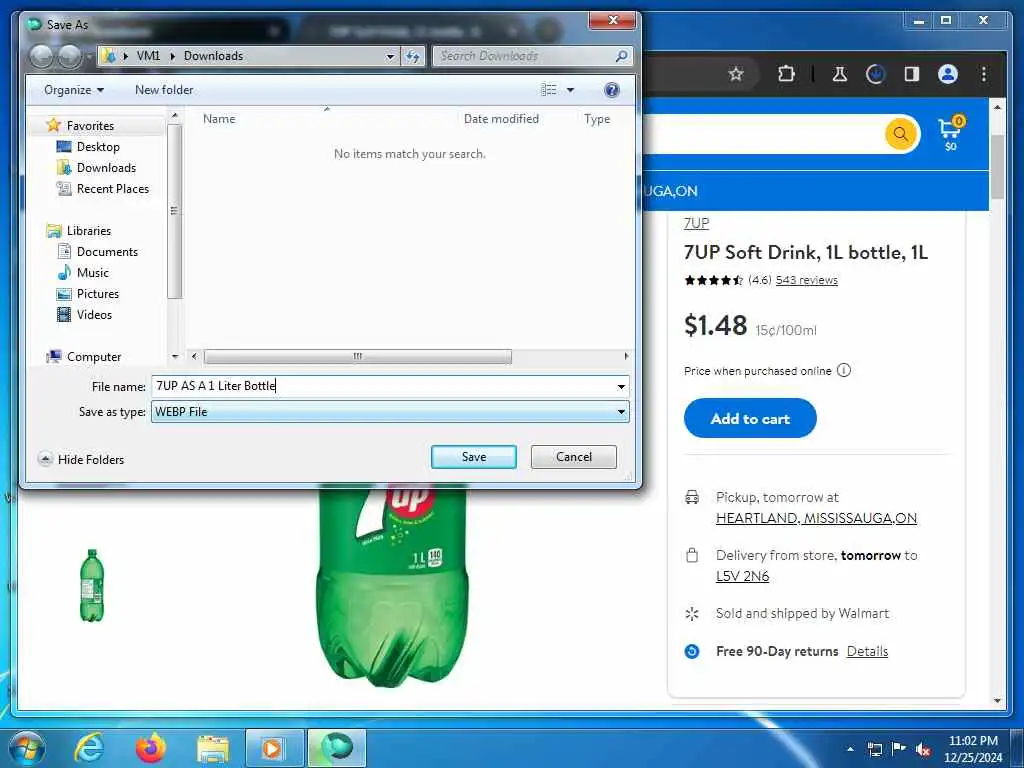Viewport: 1024px width, 768px height.
Task: Open the Chrome Labs flask icon
Action: 840,74
